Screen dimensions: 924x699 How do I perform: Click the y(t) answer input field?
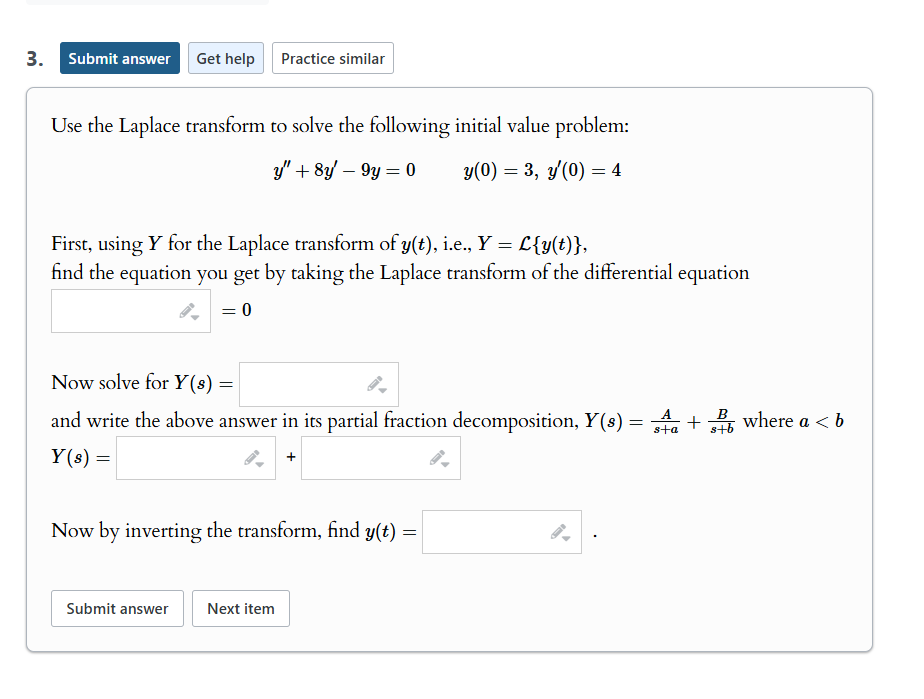click(490, 531)
